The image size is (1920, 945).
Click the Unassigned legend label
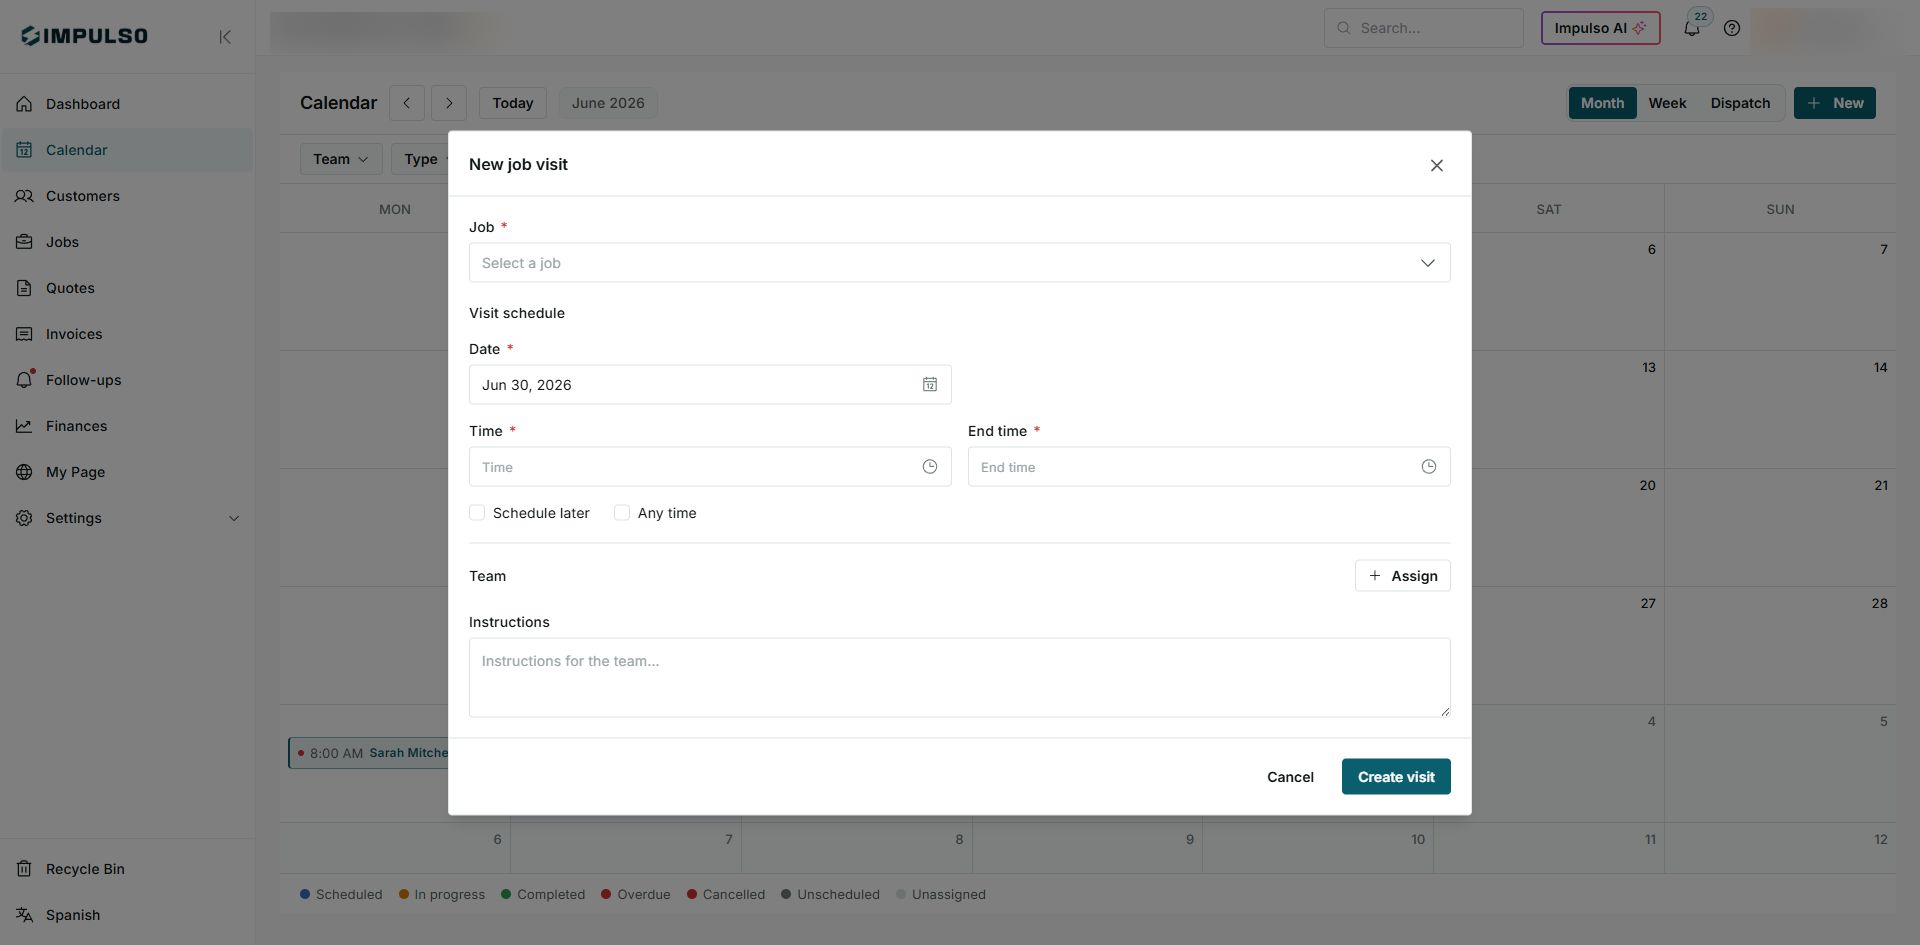(949, 895)
